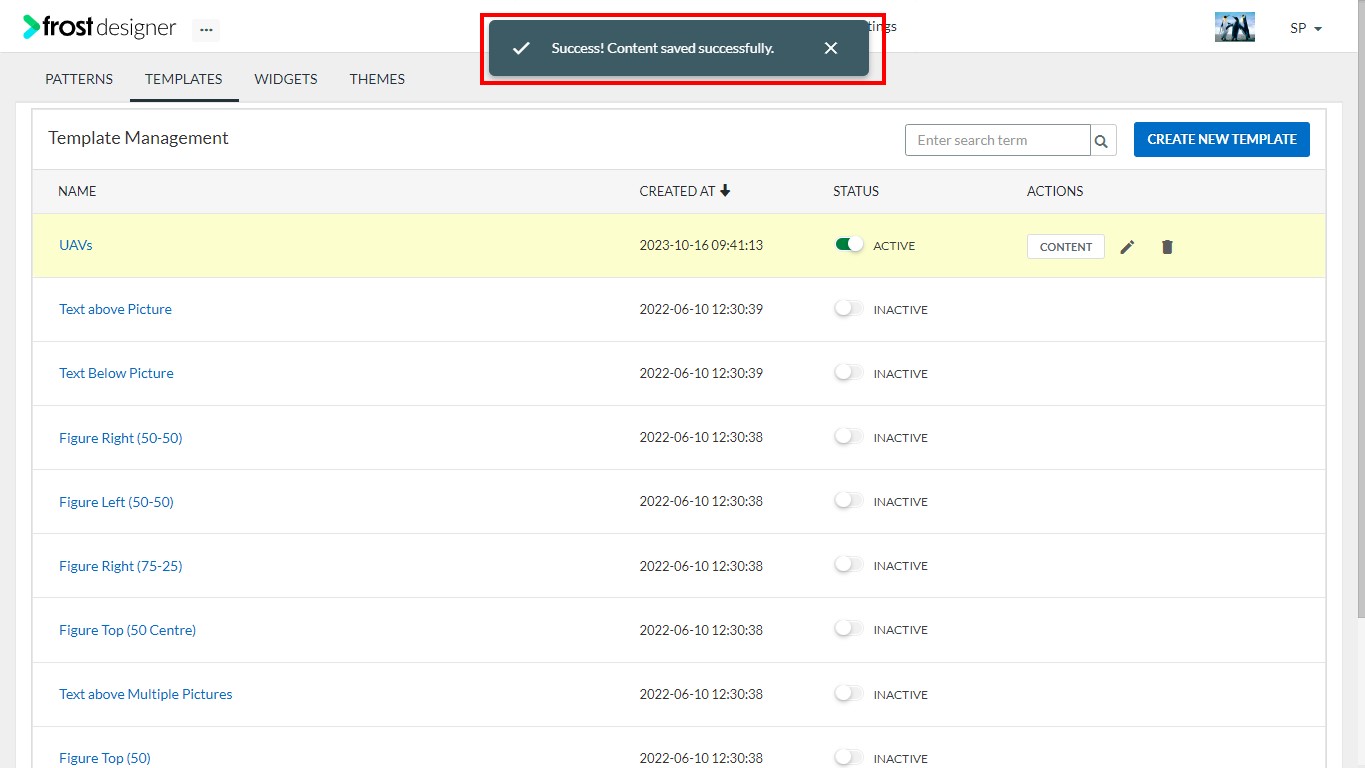Enable the Text Below Picture toggle
Screen dimensions: 1365x768
point(849,373)
